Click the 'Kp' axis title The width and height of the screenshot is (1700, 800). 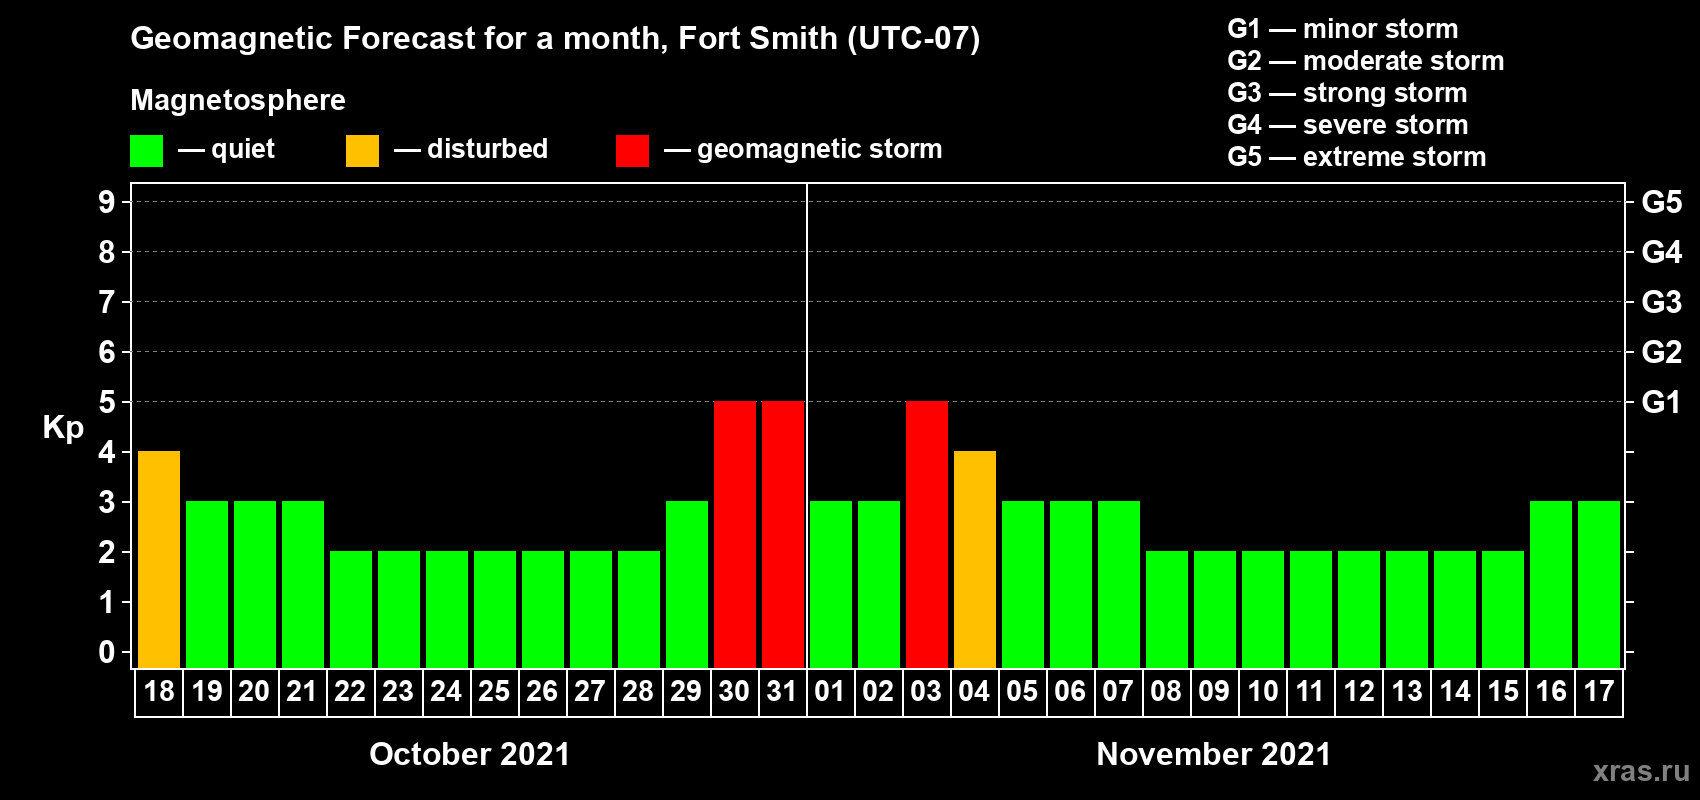coord(63,428)
